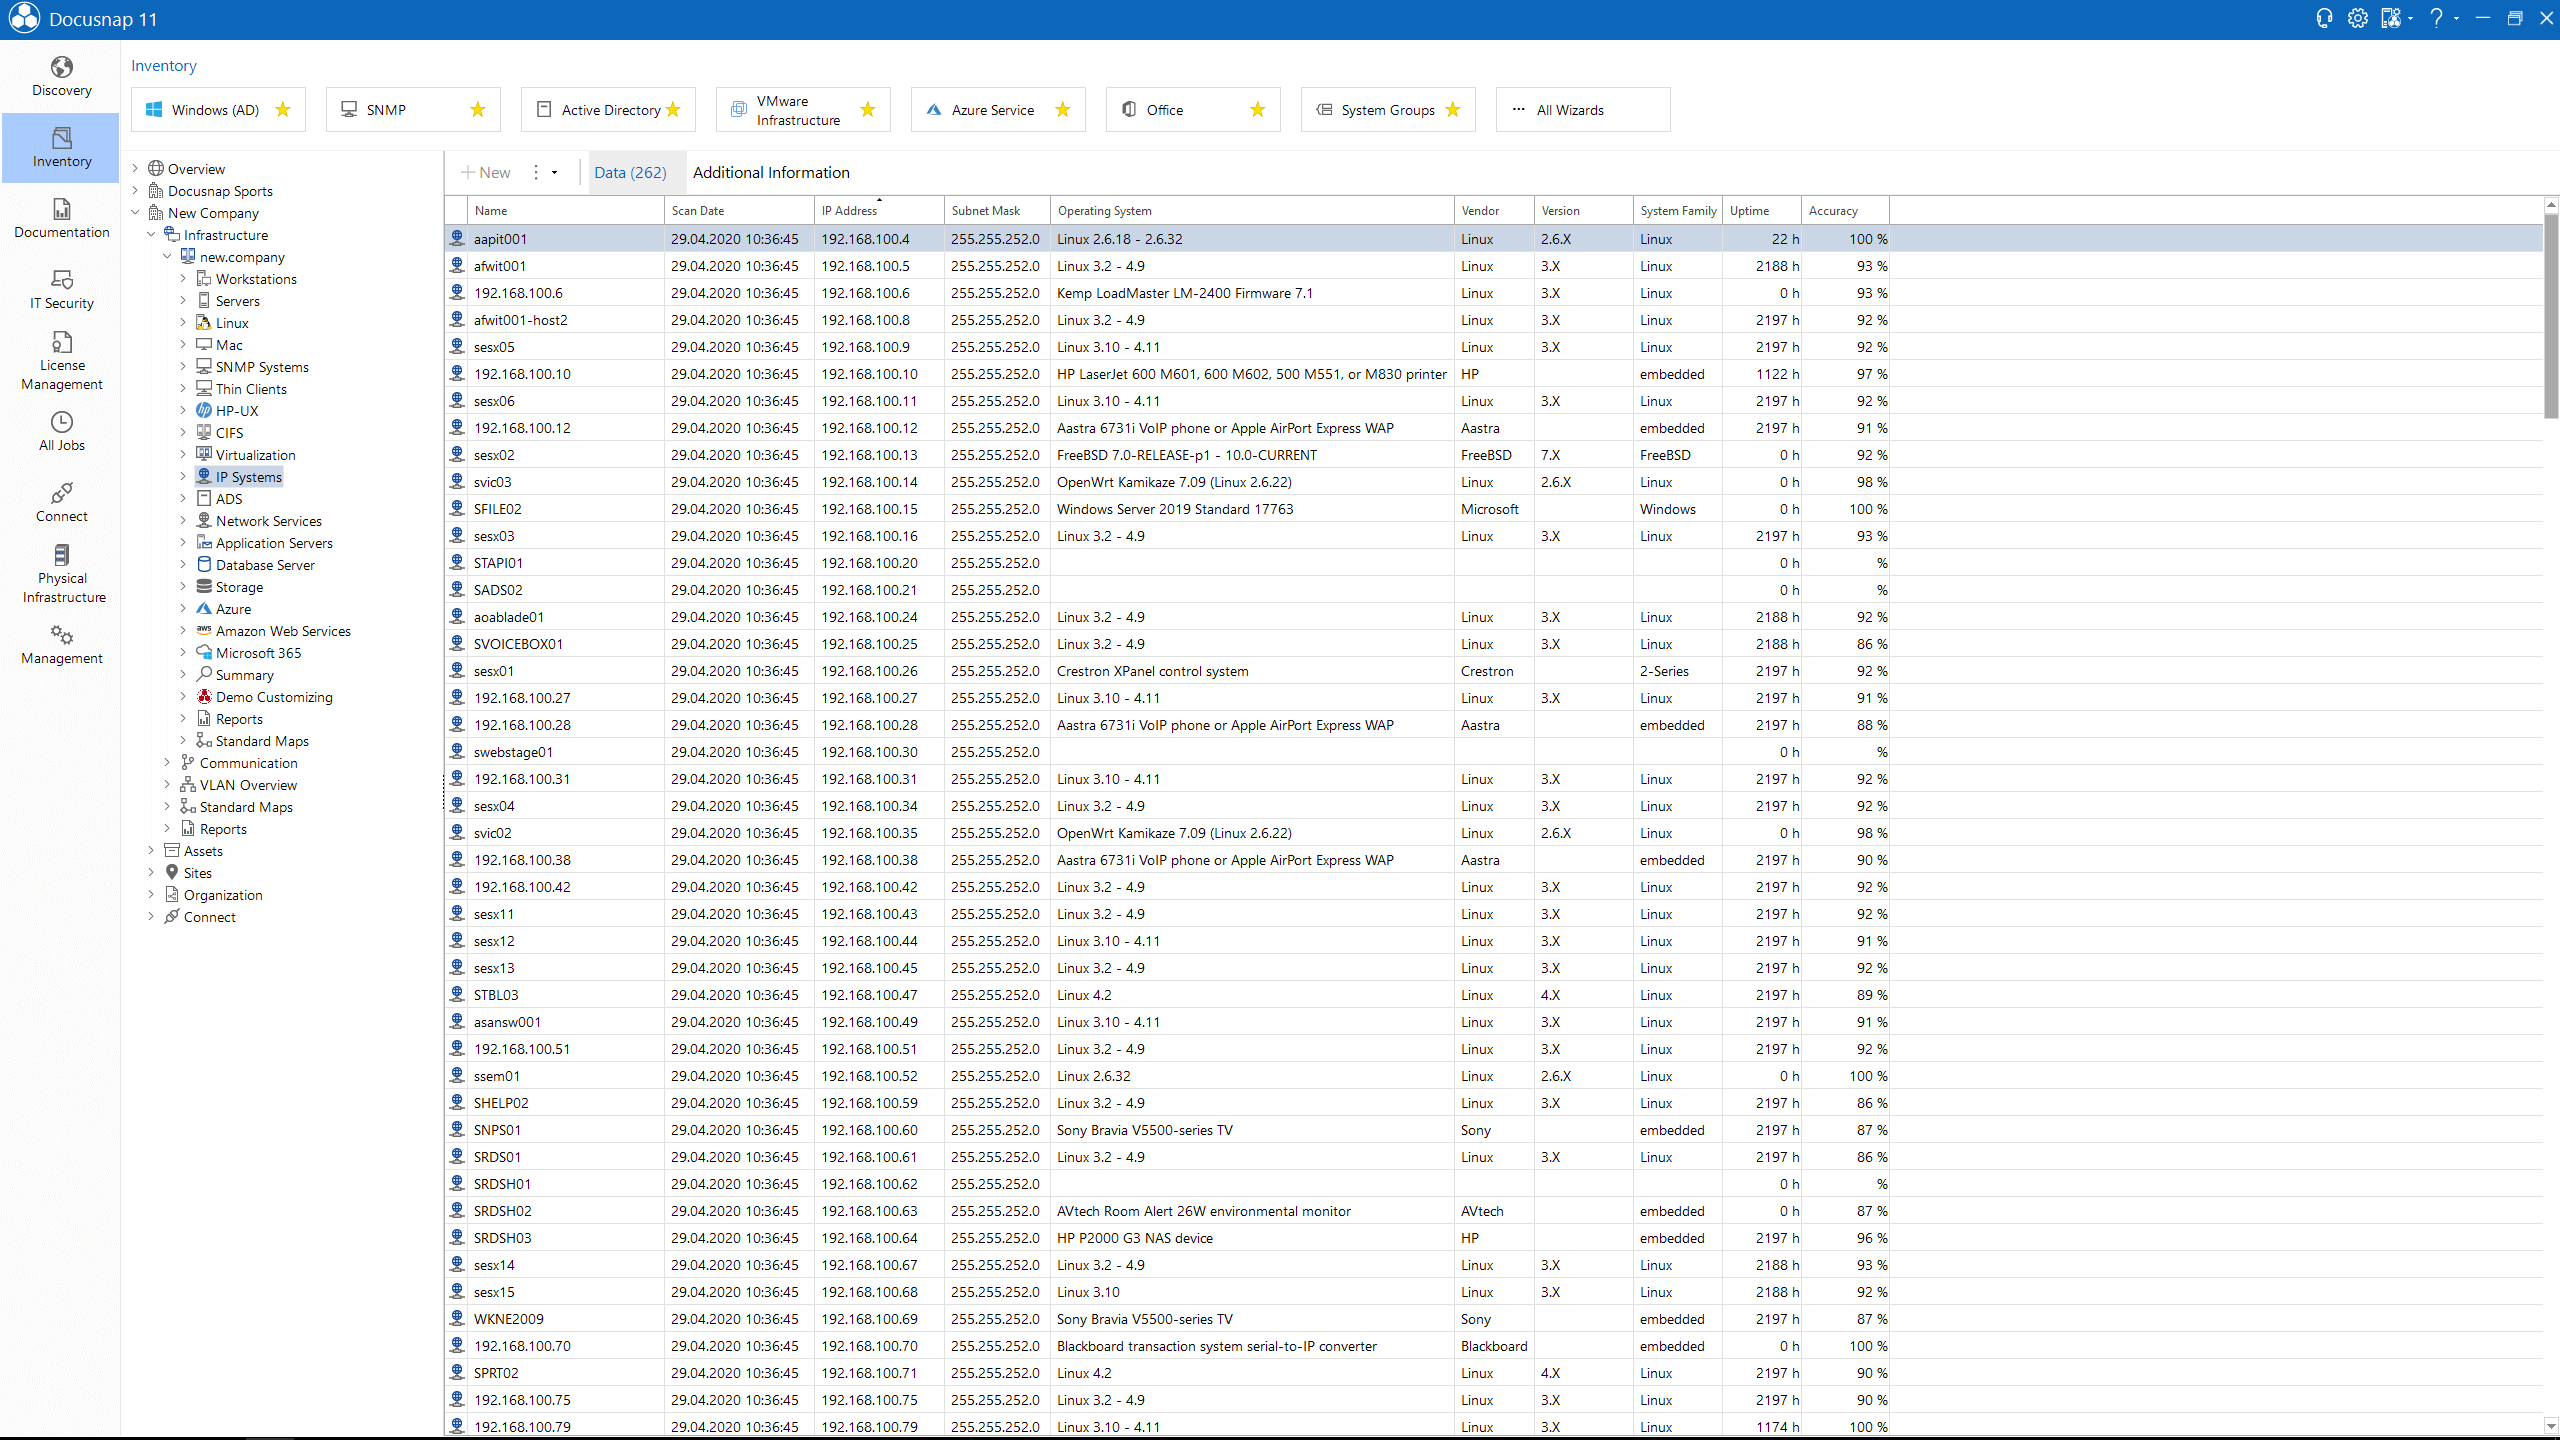Image resolution: width=2560 pixels, height=1440 pixels.
Task: Click scroll down arrow of data table
Action: coord(2551,1427)
